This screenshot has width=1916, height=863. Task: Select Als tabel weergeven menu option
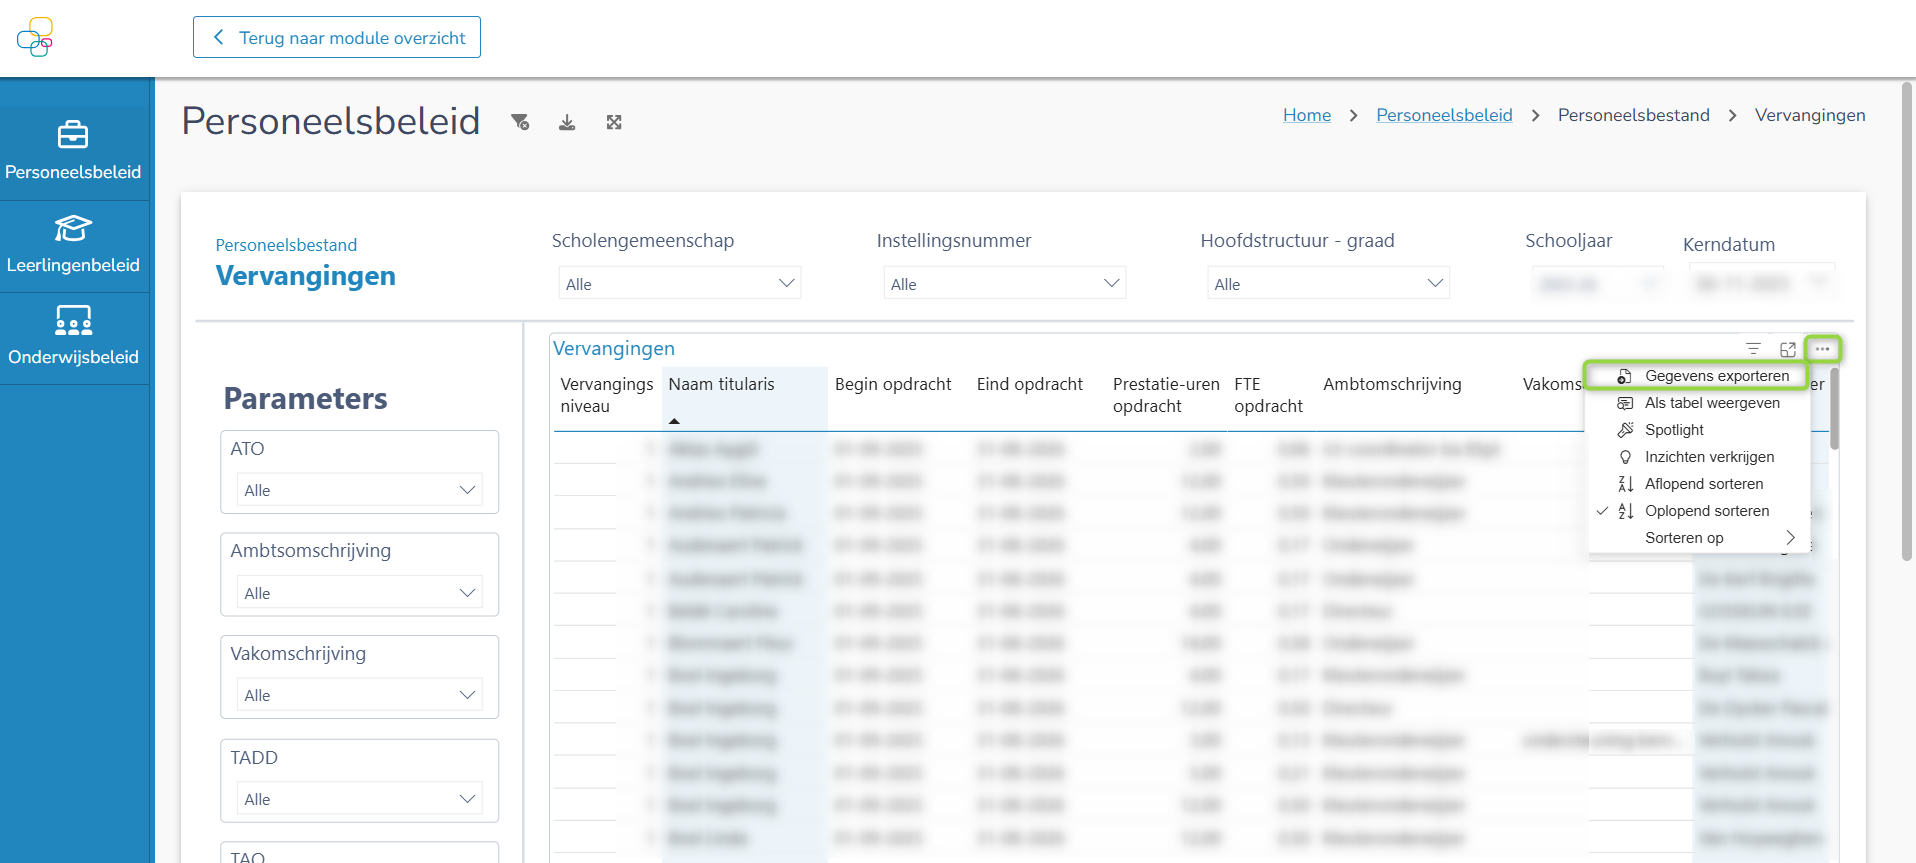pos(1711,403)
